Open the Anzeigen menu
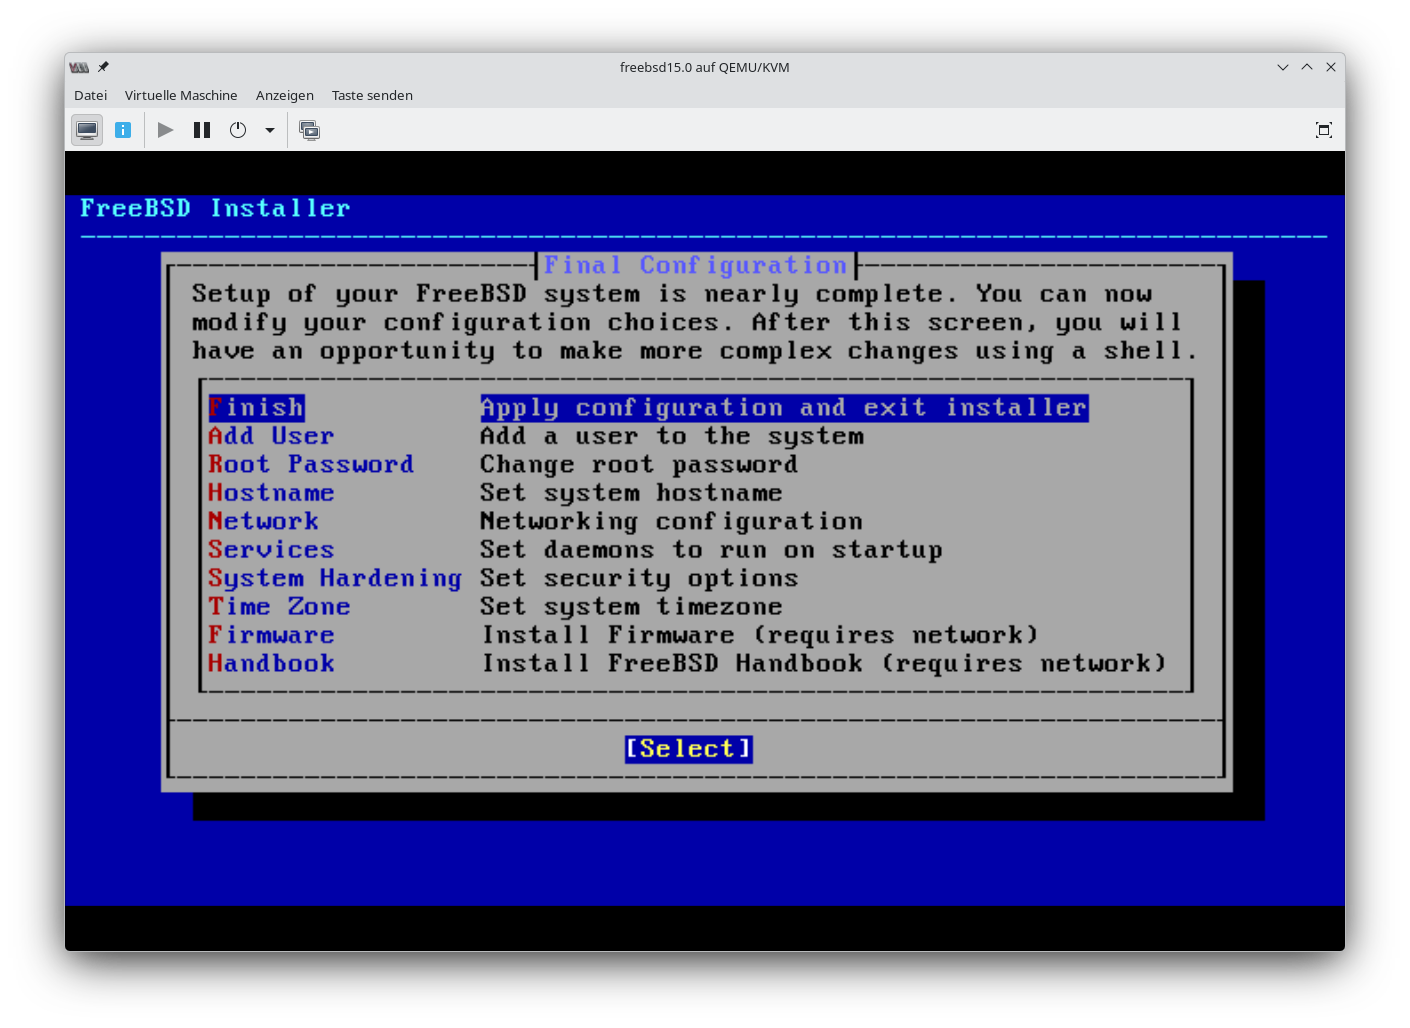Image resolution: width=1410 pixels, height=1028 pixels. 284,95
